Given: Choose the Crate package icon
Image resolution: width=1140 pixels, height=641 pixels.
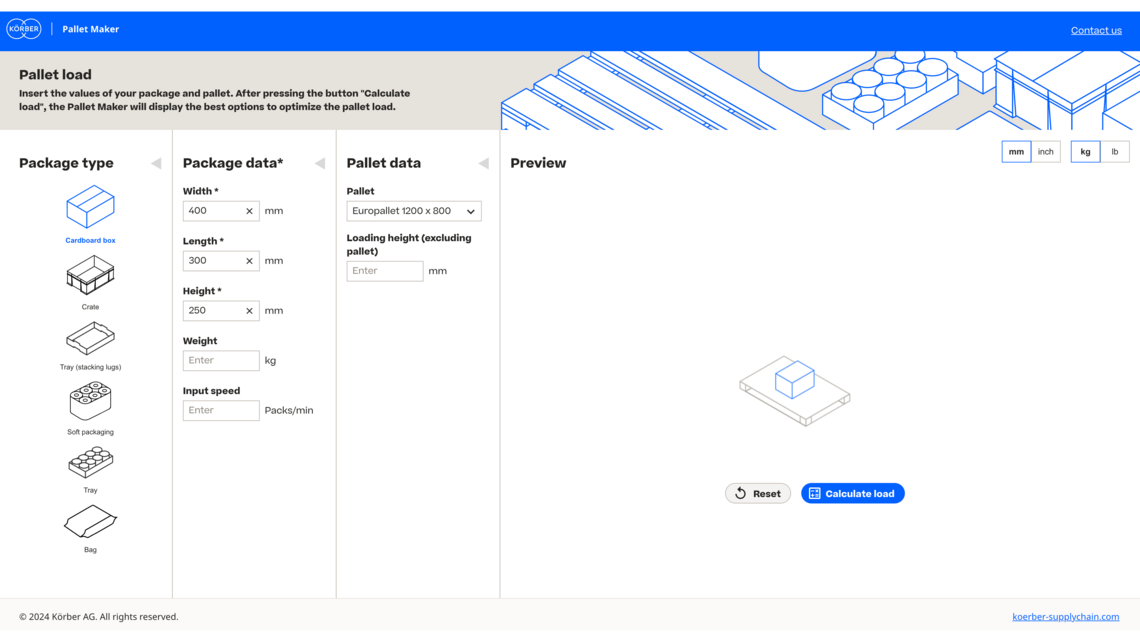Looking at the screenshot, I should 90,275.
